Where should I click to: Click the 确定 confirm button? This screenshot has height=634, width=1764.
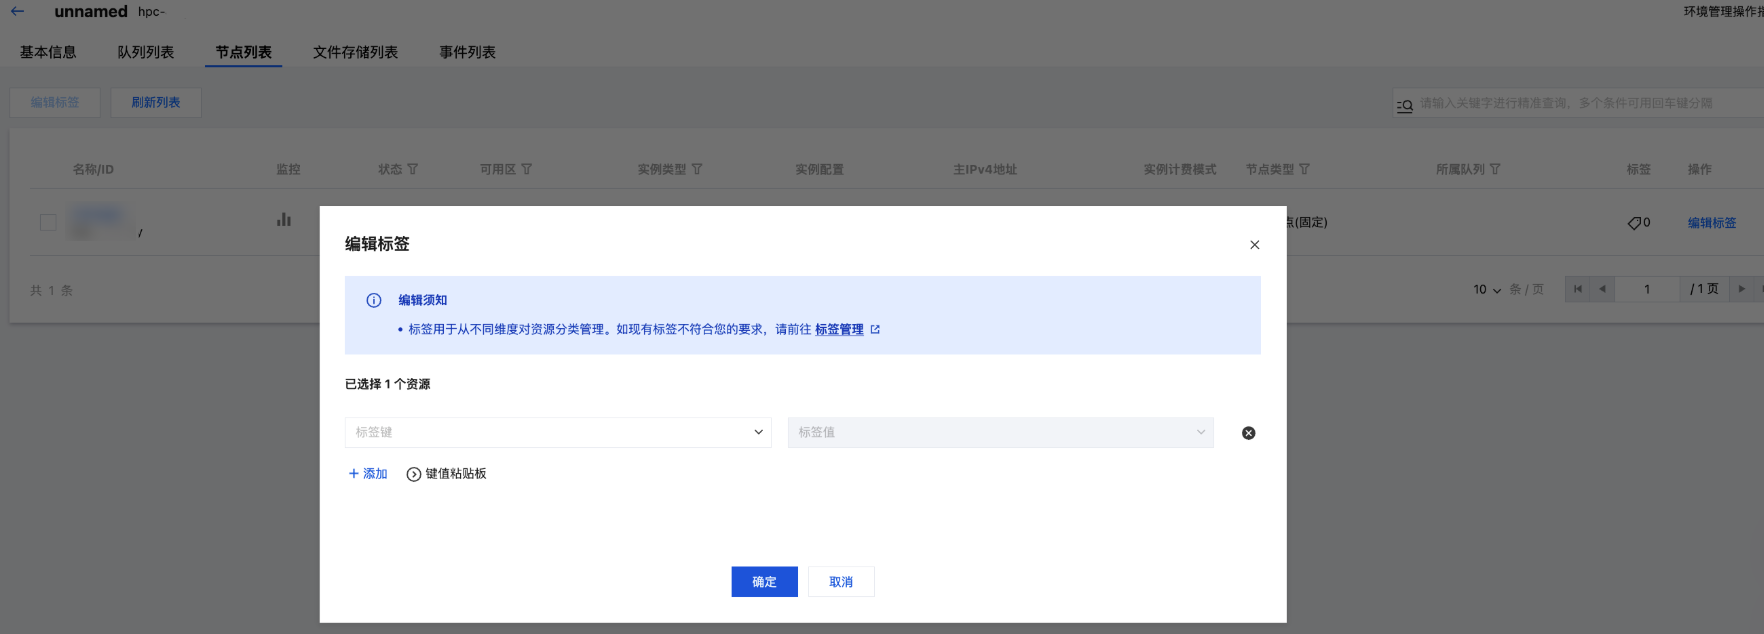coord(764,582)
